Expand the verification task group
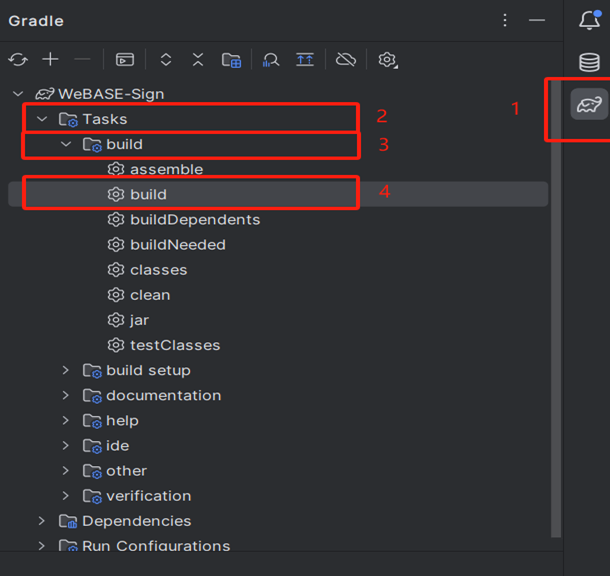Viewport: 610px width, 576px height. [65, 496]
